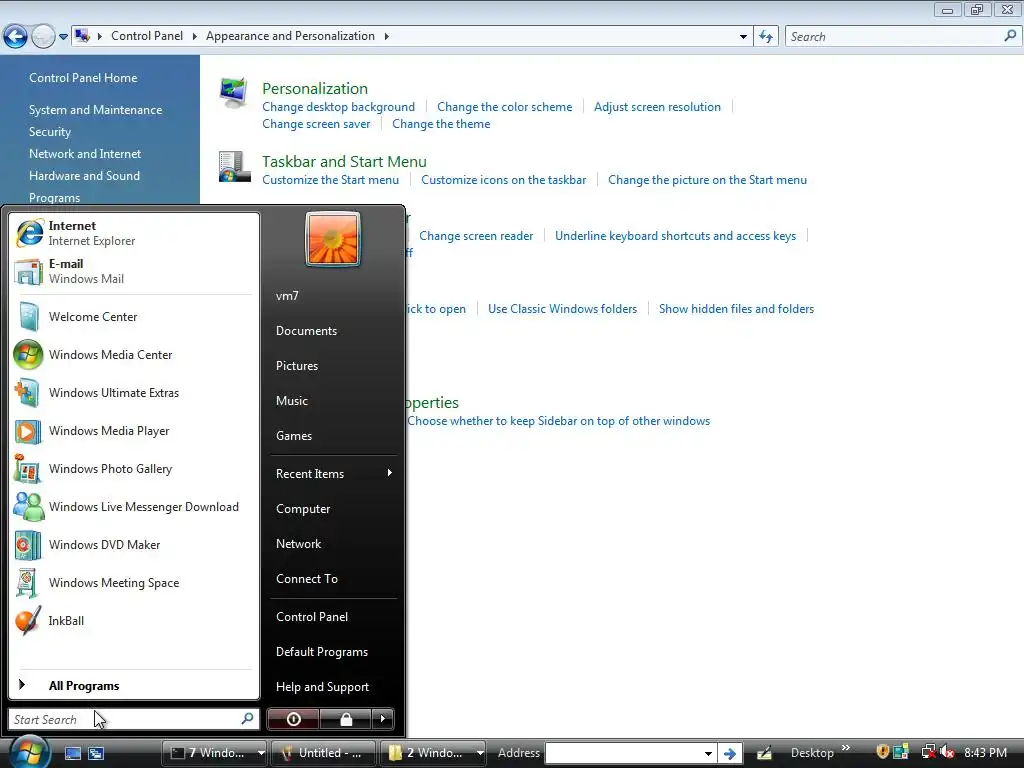1024x768 pixels.
Task: Open Windows Photo Gallery icon
Action: [x=29, y=469]
